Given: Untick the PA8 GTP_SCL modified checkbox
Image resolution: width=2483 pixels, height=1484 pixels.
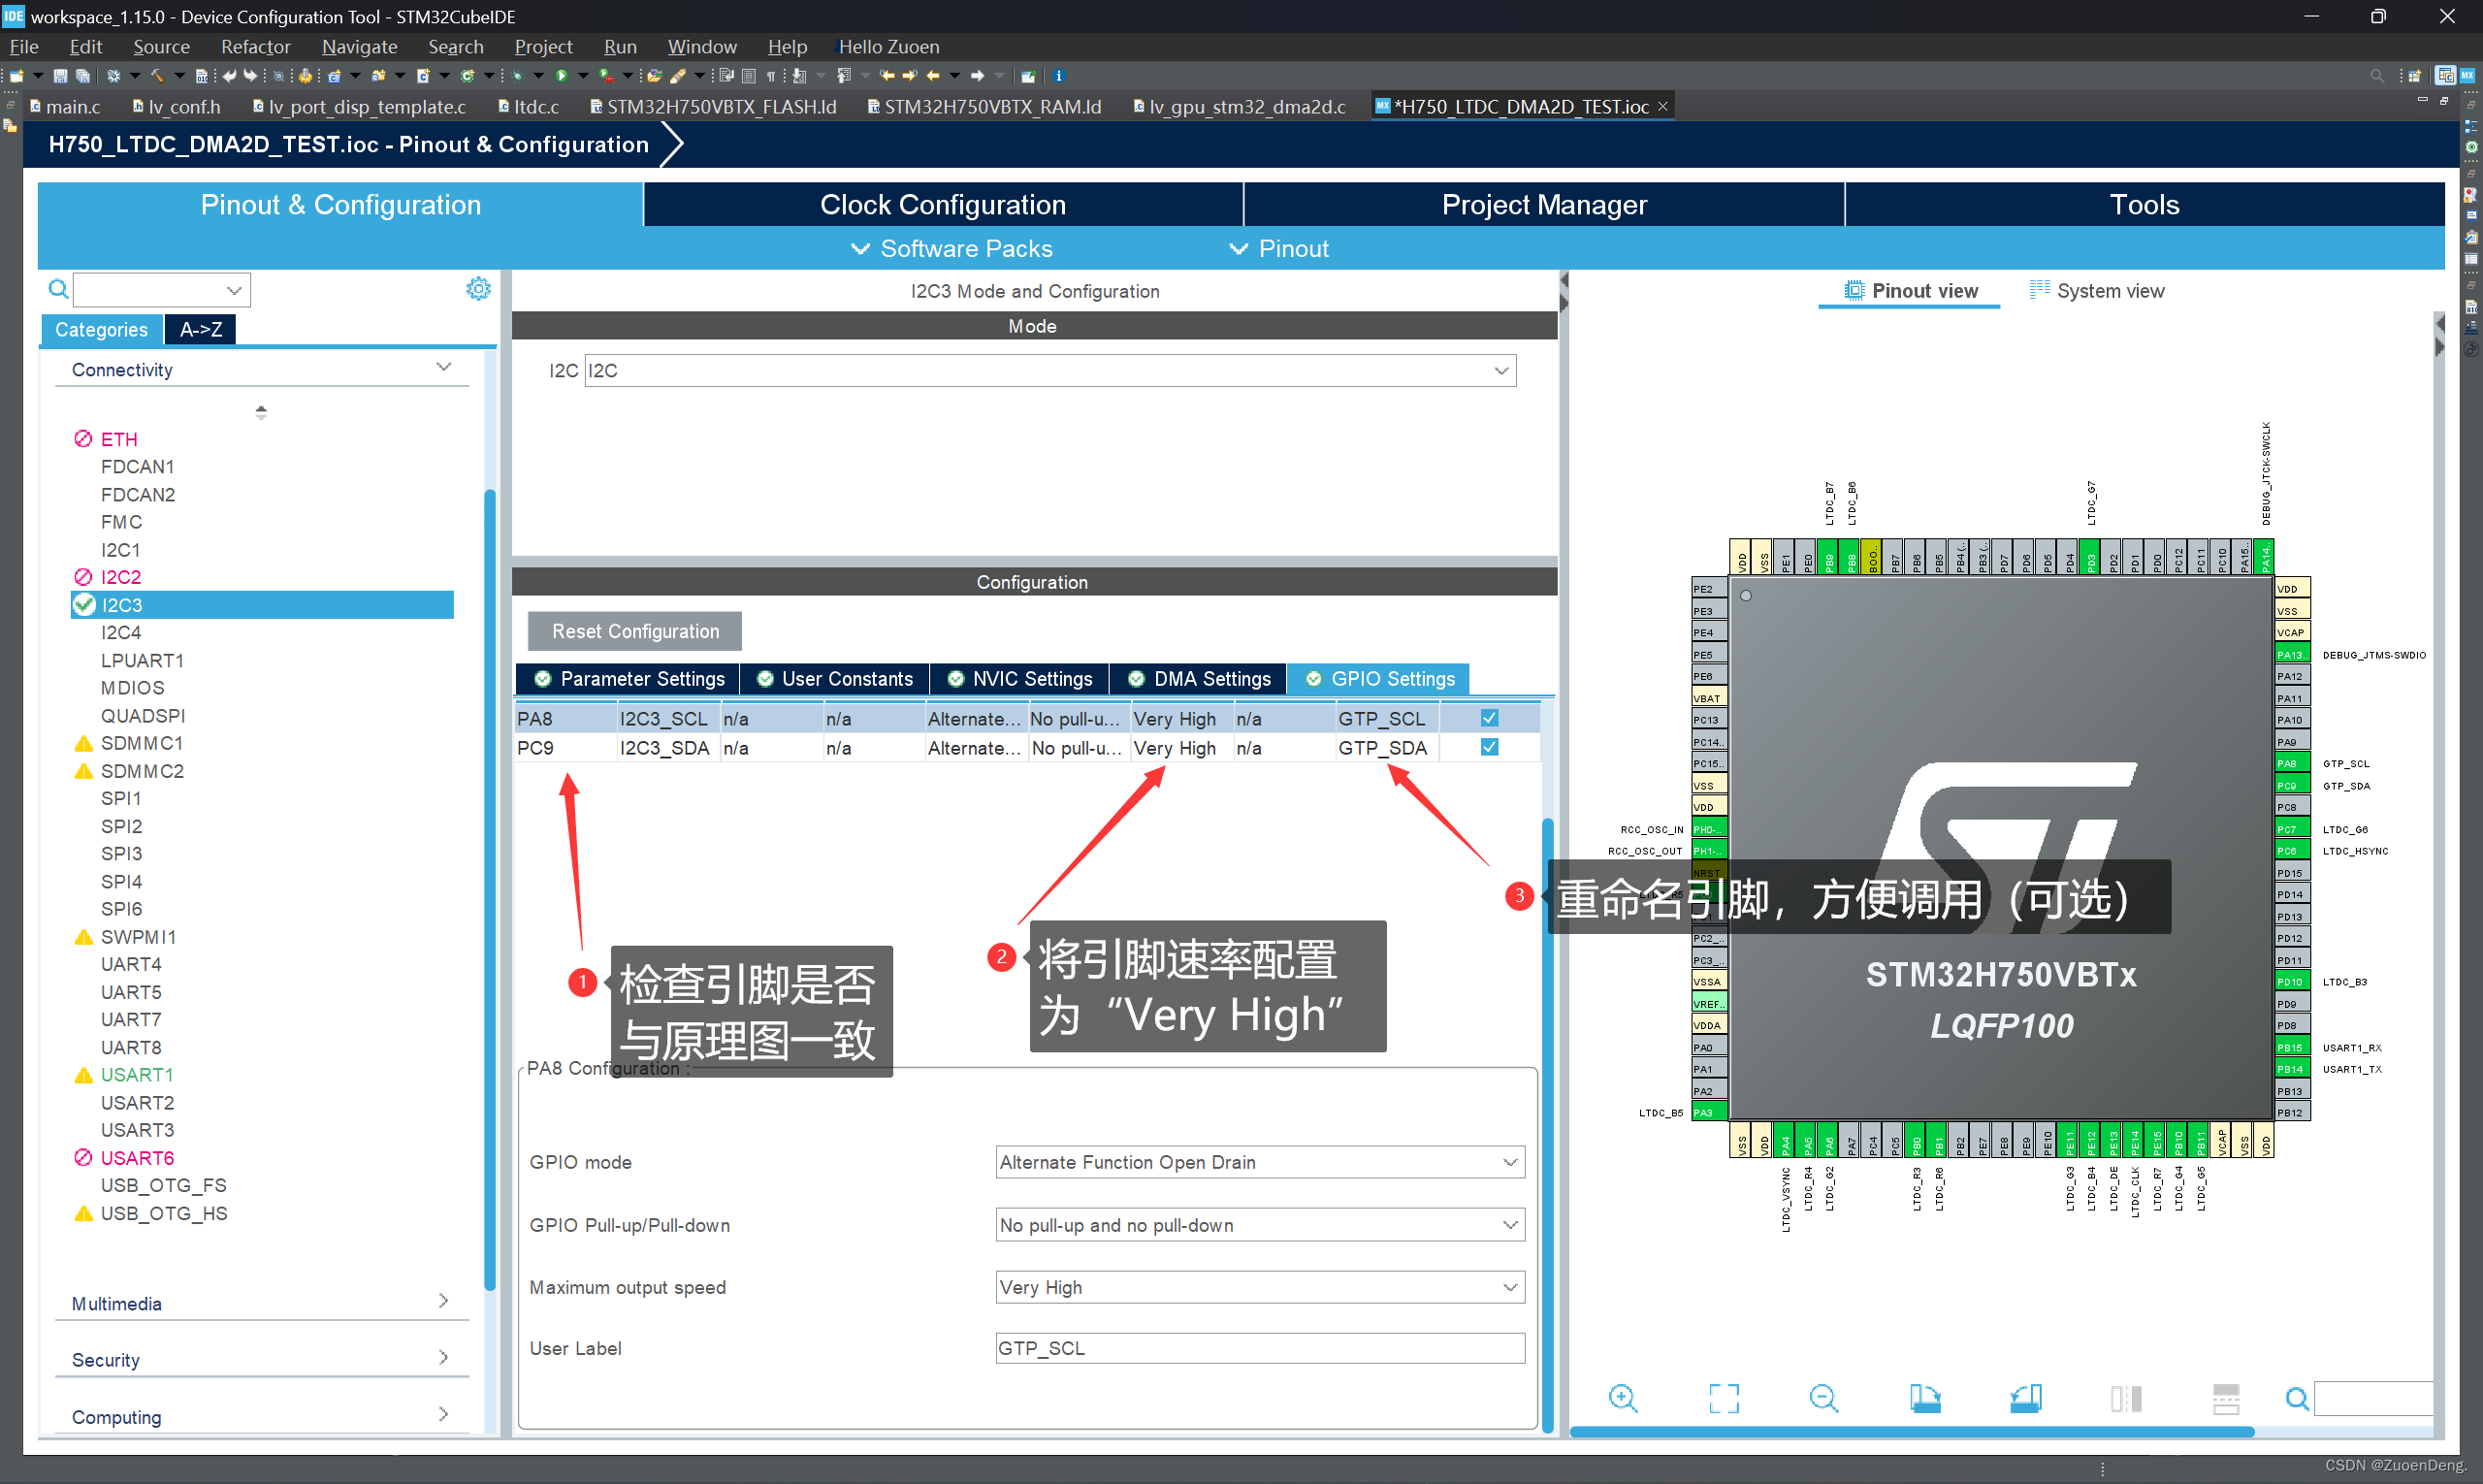Looking at the screenshot, I should tap(1489, 718).
